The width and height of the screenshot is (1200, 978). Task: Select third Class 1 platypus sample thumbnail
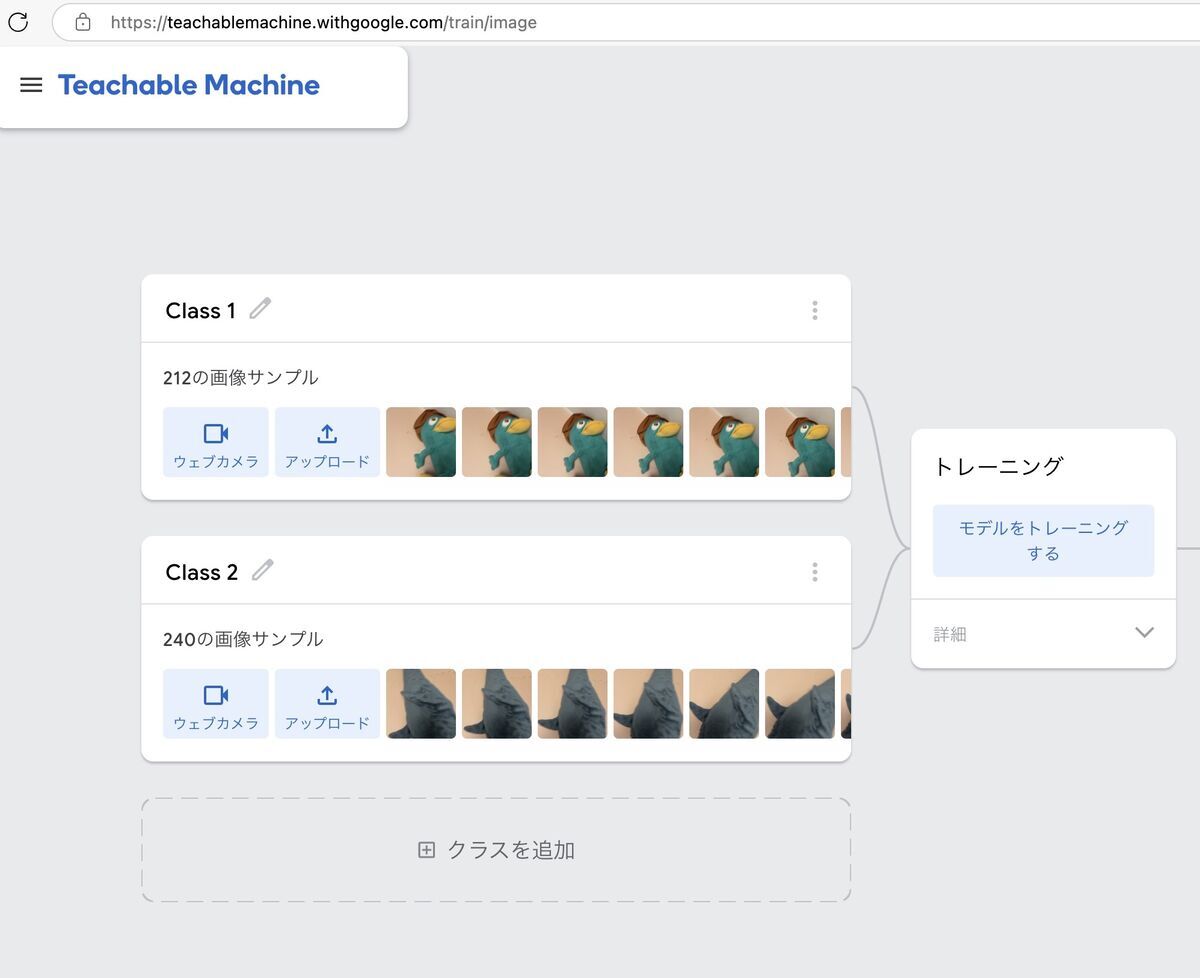(573, 442)
